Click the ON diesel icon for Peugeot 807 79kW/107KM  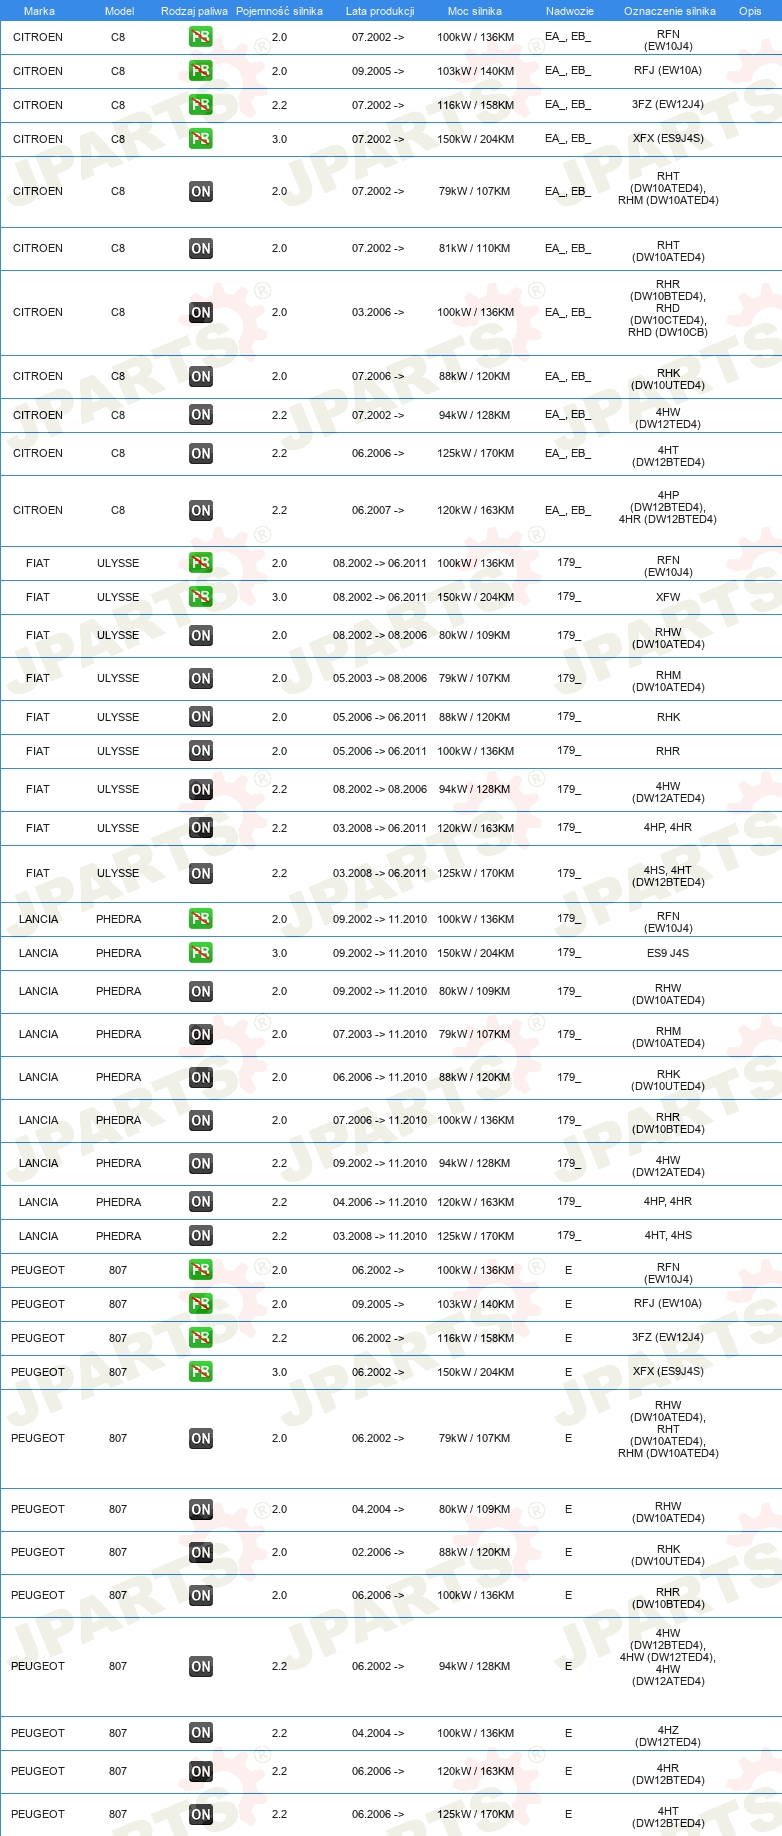tap(201, 1439)
